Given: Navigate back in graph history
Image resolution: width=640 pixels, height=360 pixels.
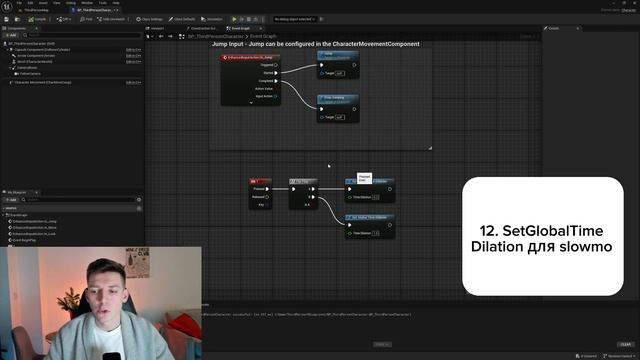Looking at the screenshot, I should (161, 36).
